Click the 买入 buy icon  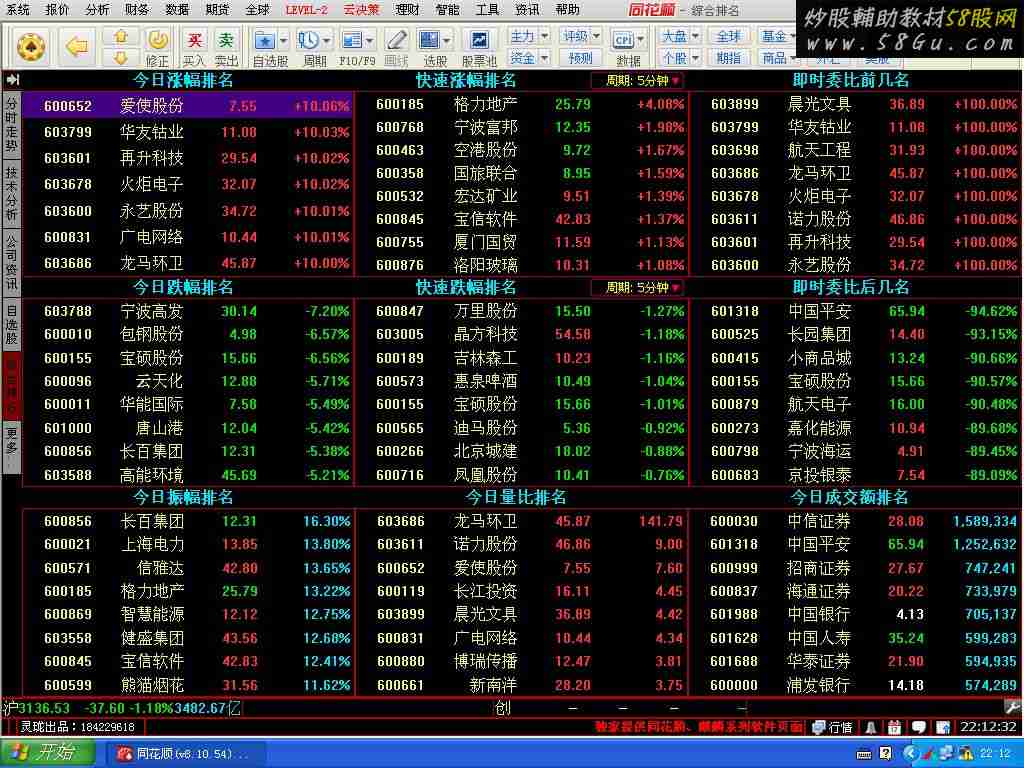pos(194,40)
